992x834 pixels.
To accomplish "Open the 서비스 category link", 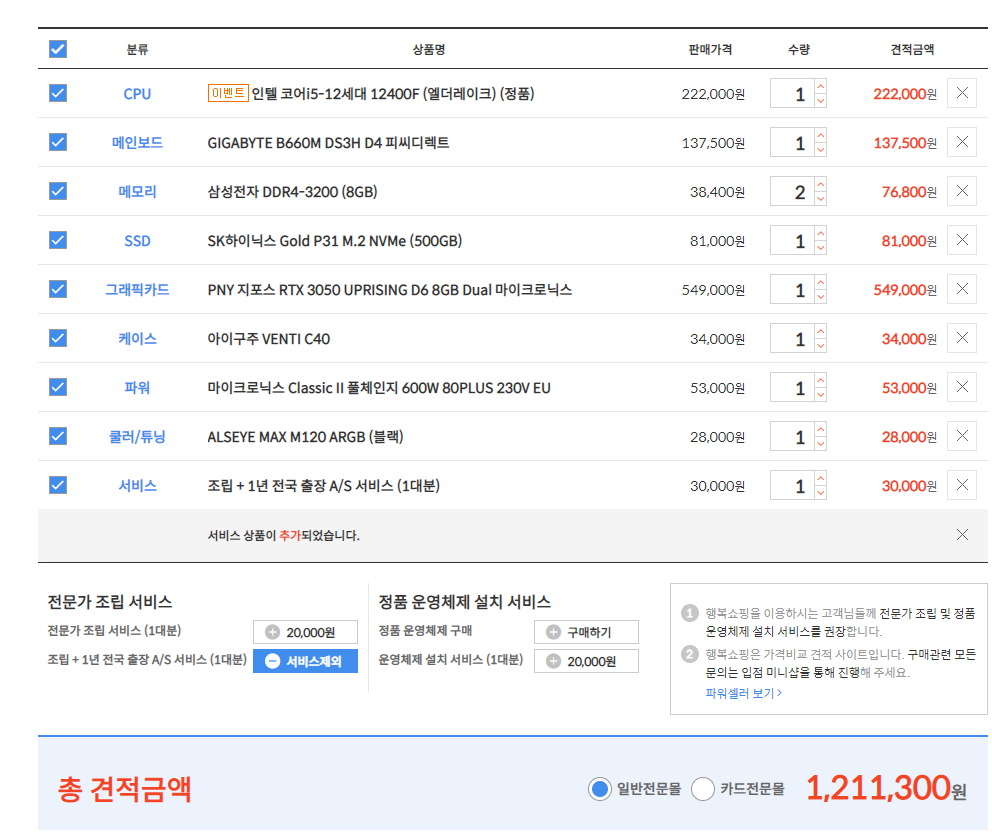I will click(x=137, y=485).
